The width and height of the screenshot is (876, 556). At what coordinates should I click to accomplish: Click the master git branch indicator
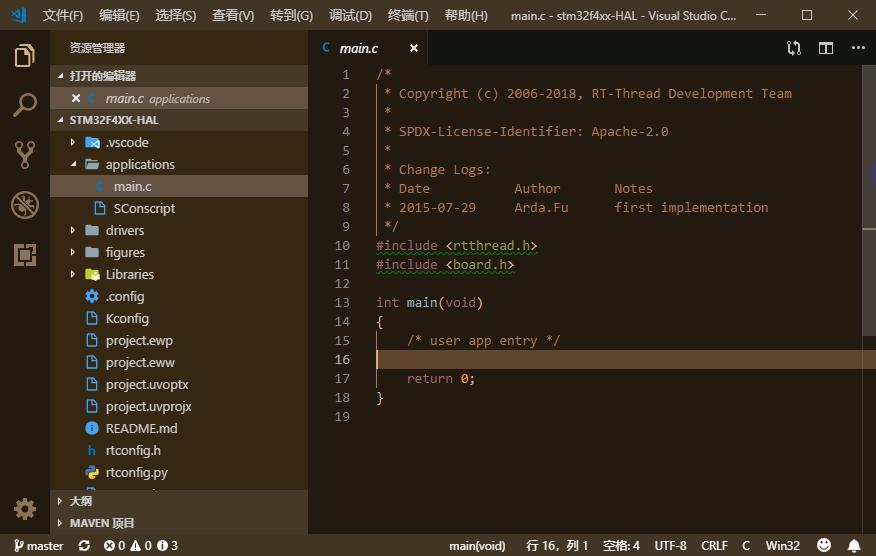[x=39, y=545]
